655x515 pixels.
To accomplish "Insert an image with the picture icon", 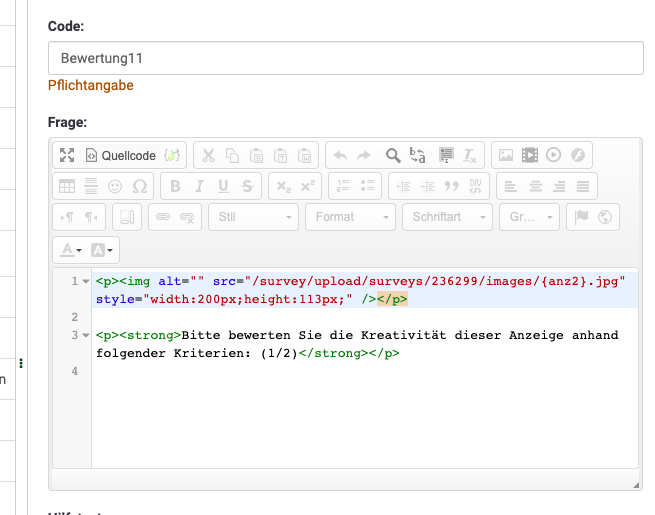I will pos(506,155).
